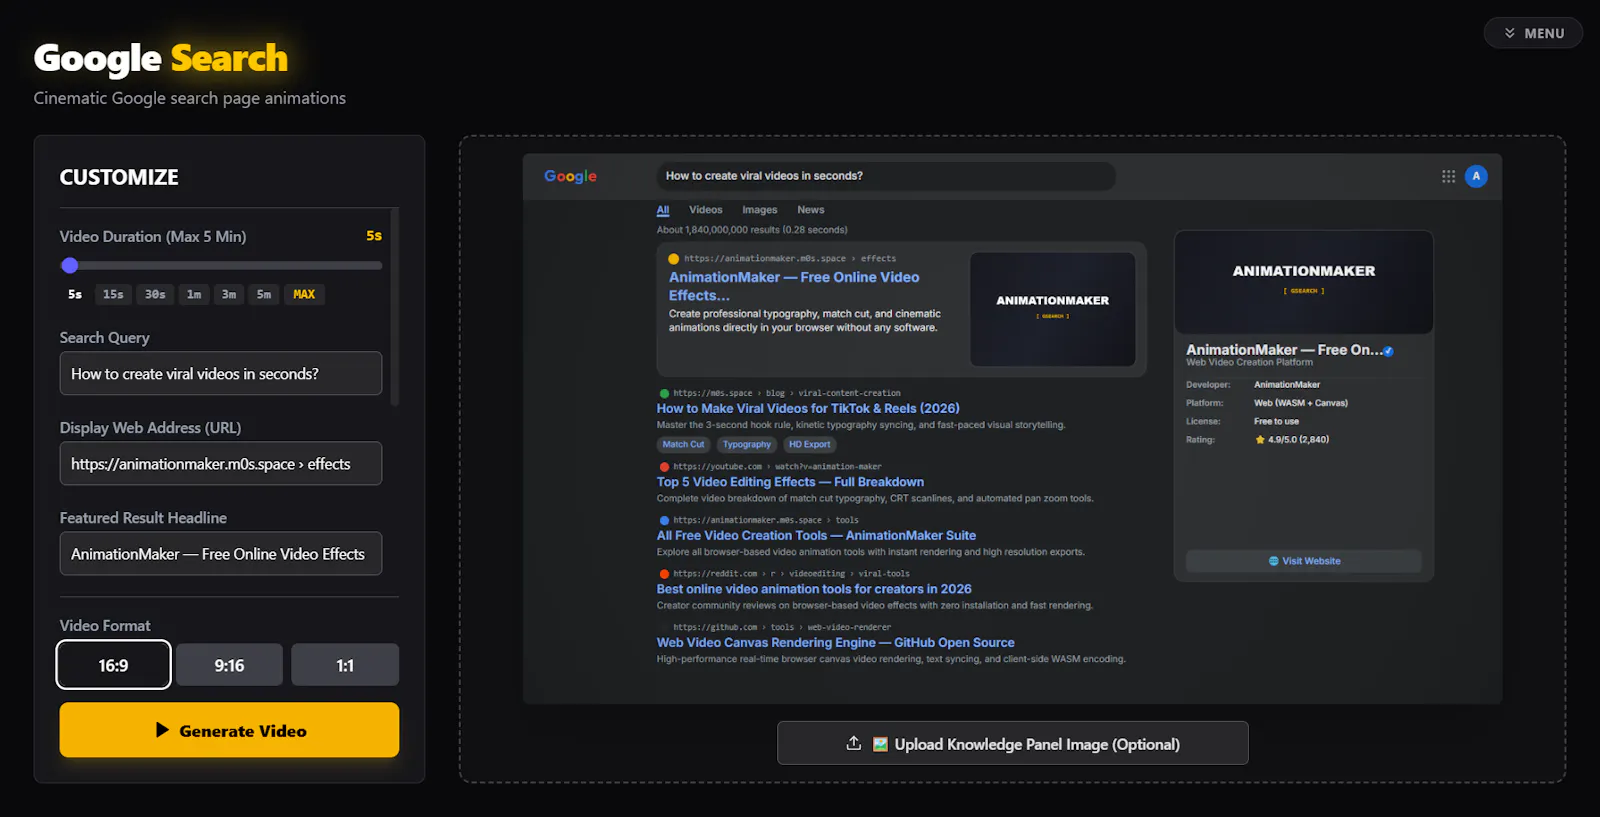
Task: Click the red favicon of reddit.com result
Action: pyautogui.click(x=664, y=574)
